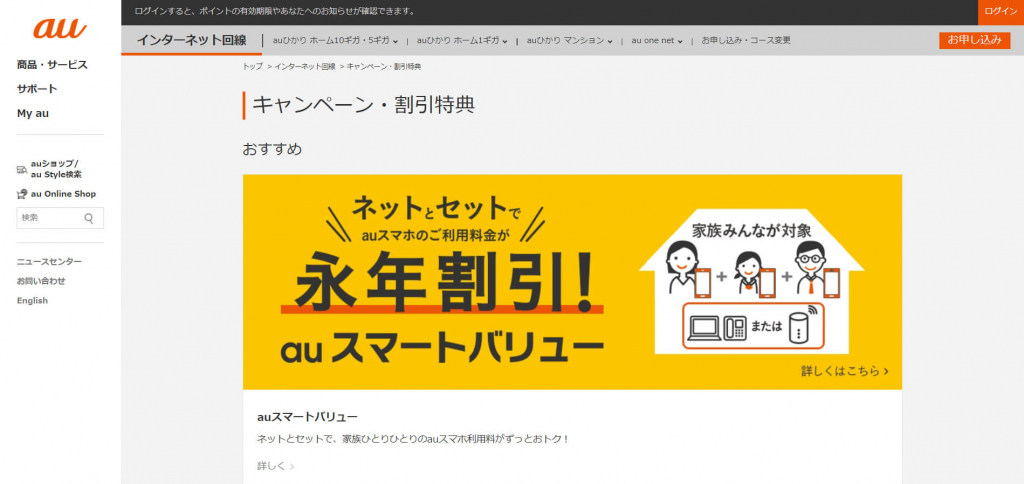Open お問い合わせ link
The width and height of the screenshot is (1024, 484).
point(41,281)
